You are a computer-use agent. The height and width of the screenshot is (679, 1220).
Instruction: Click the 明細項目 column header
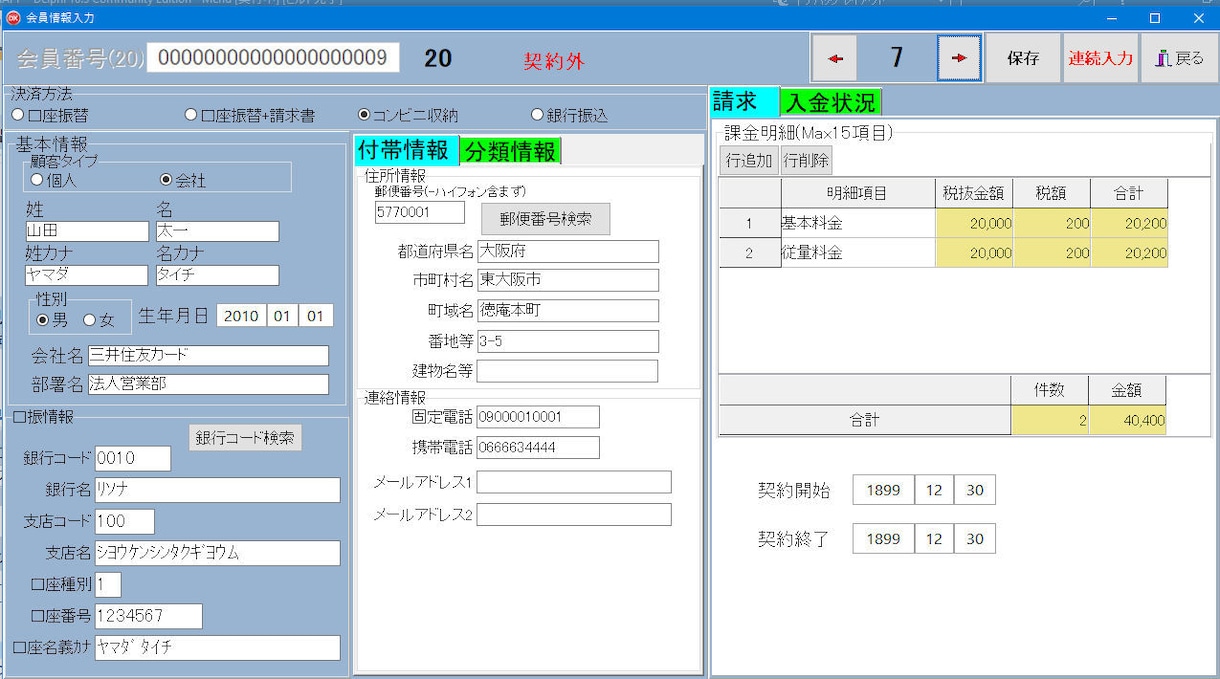[858, 194]
